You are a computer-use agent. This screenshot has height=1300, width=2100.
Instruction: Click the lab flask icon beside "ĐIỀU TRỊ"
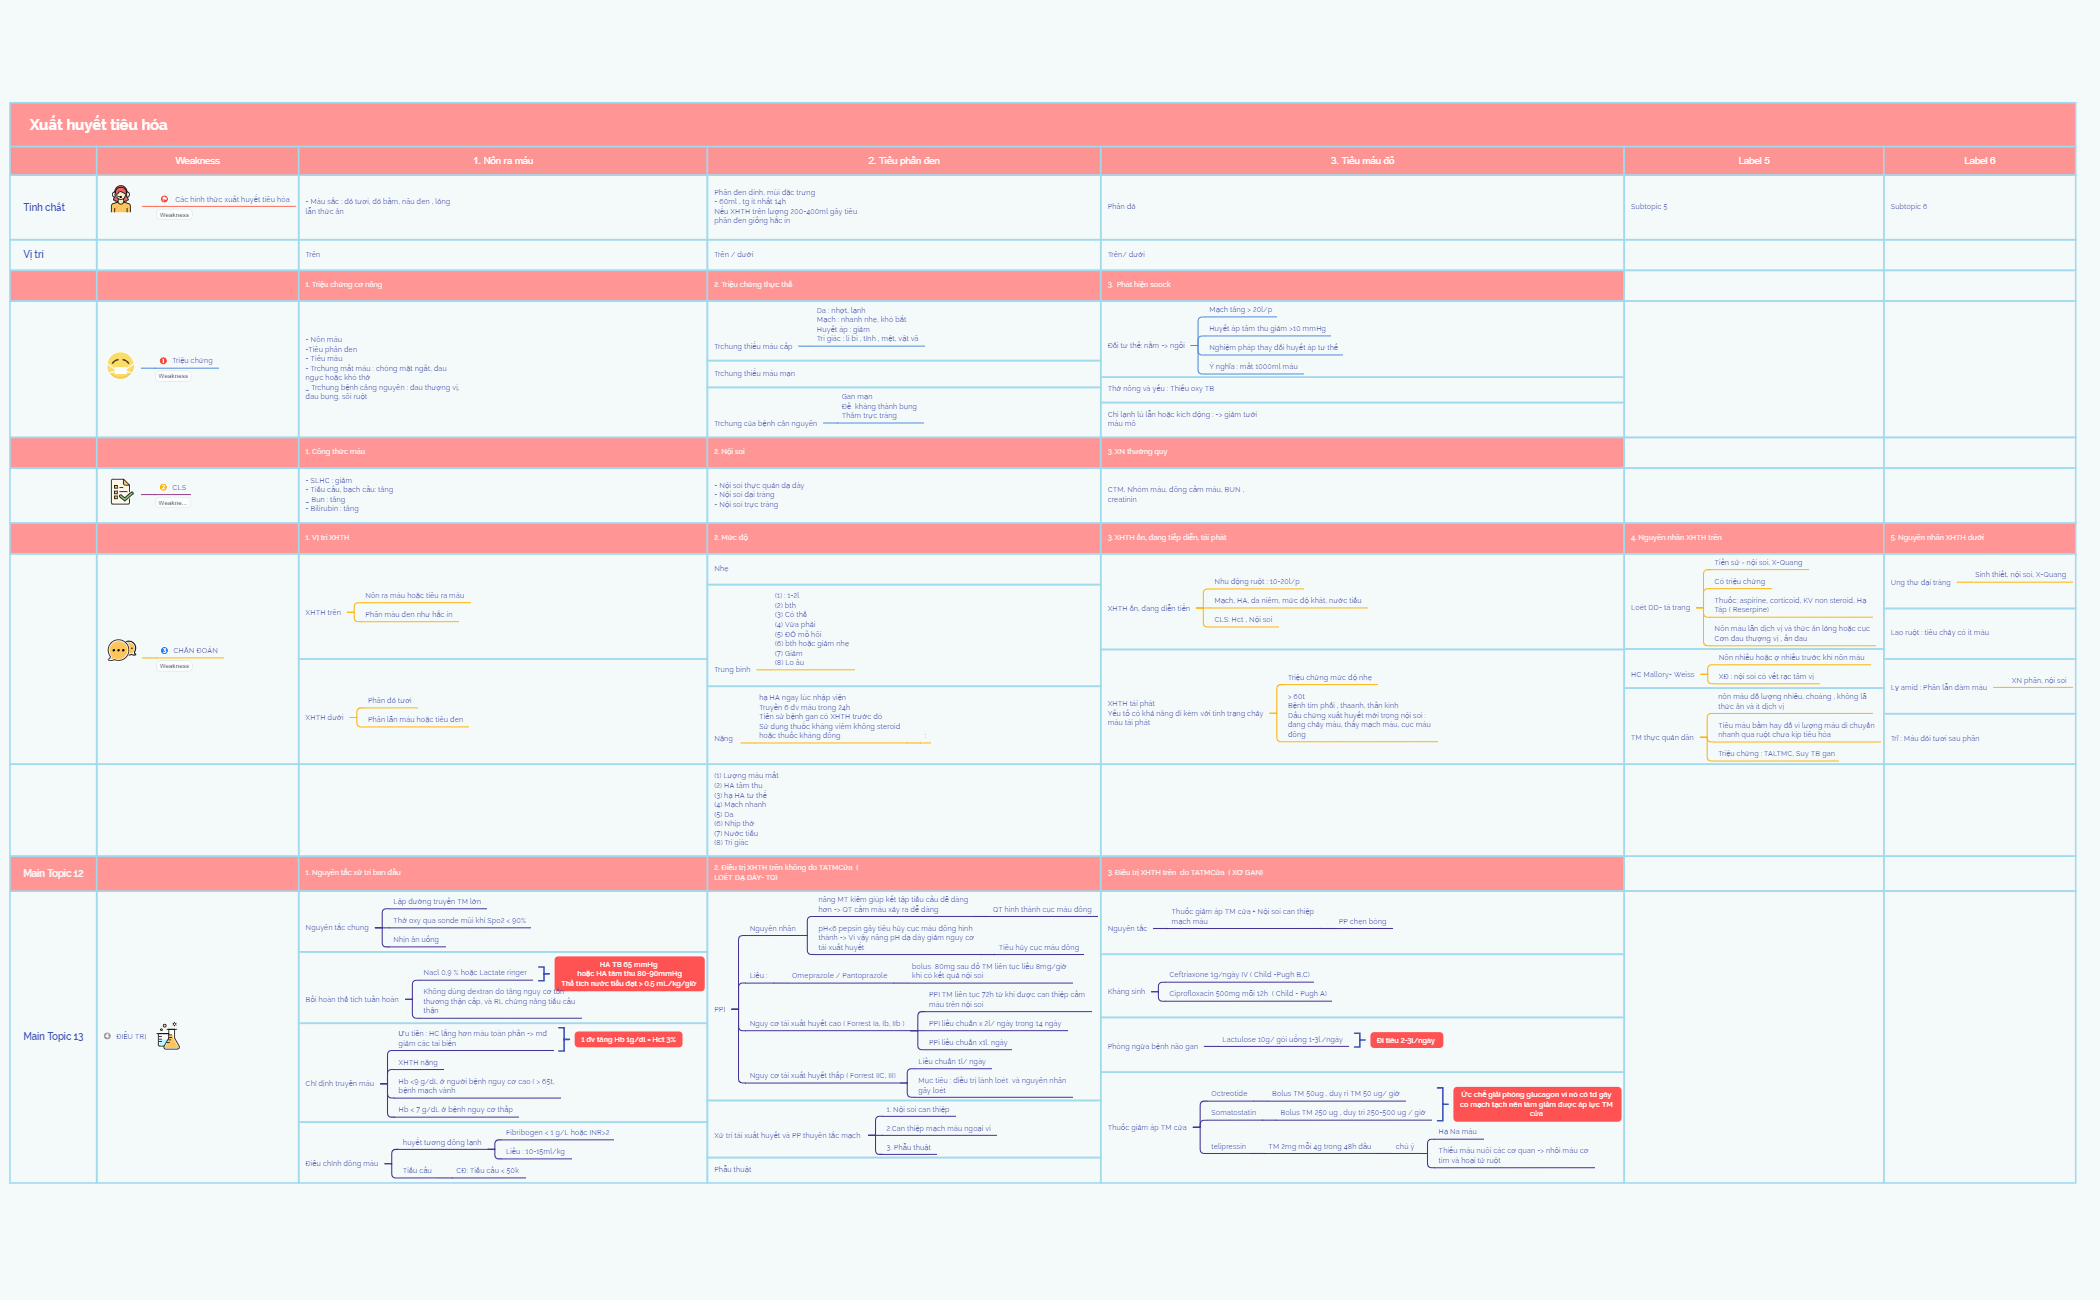point(168,1036)
